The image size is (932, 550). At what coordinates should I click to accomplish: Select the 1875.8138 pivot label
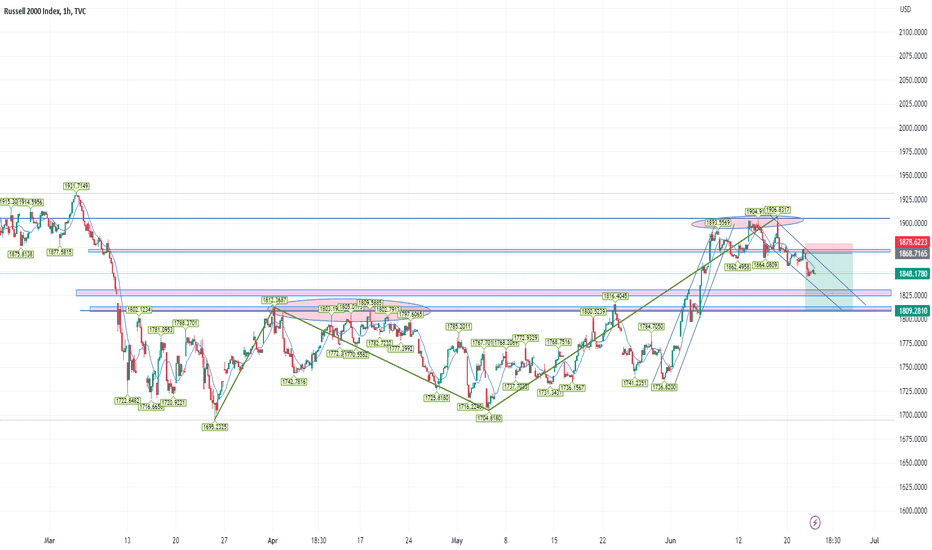tap(20, 254)
